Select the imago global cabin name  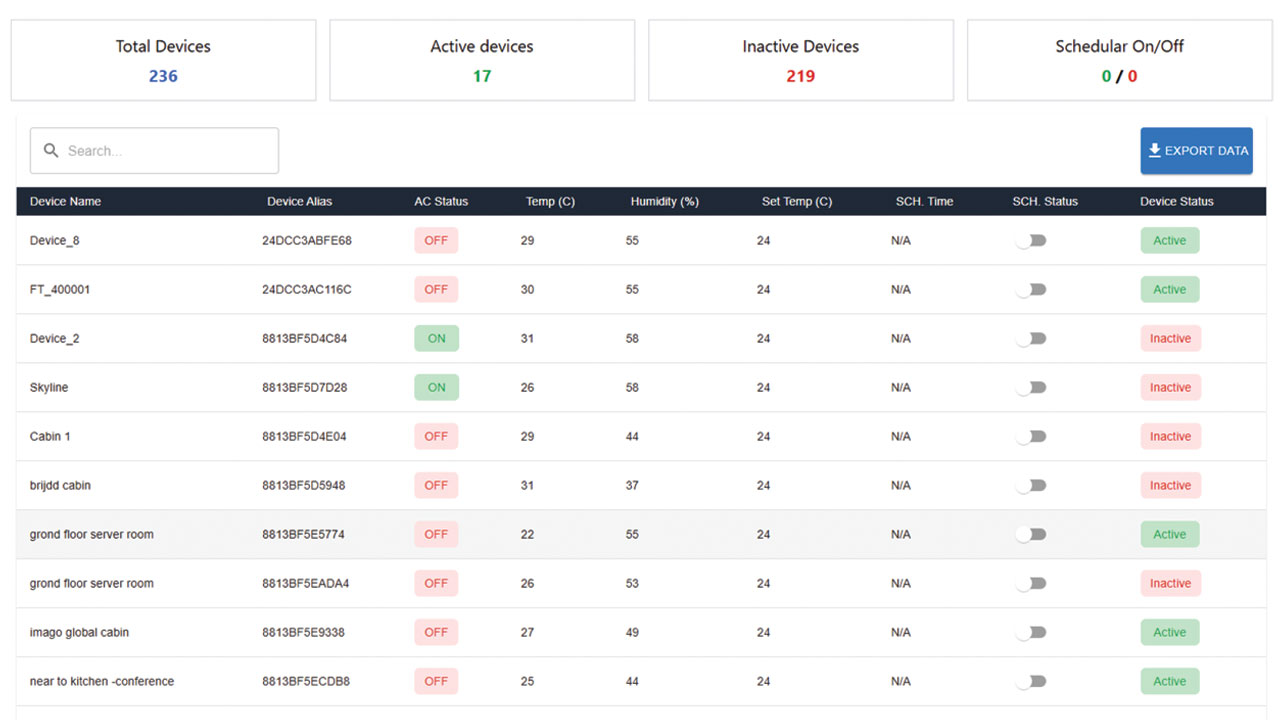79,633
